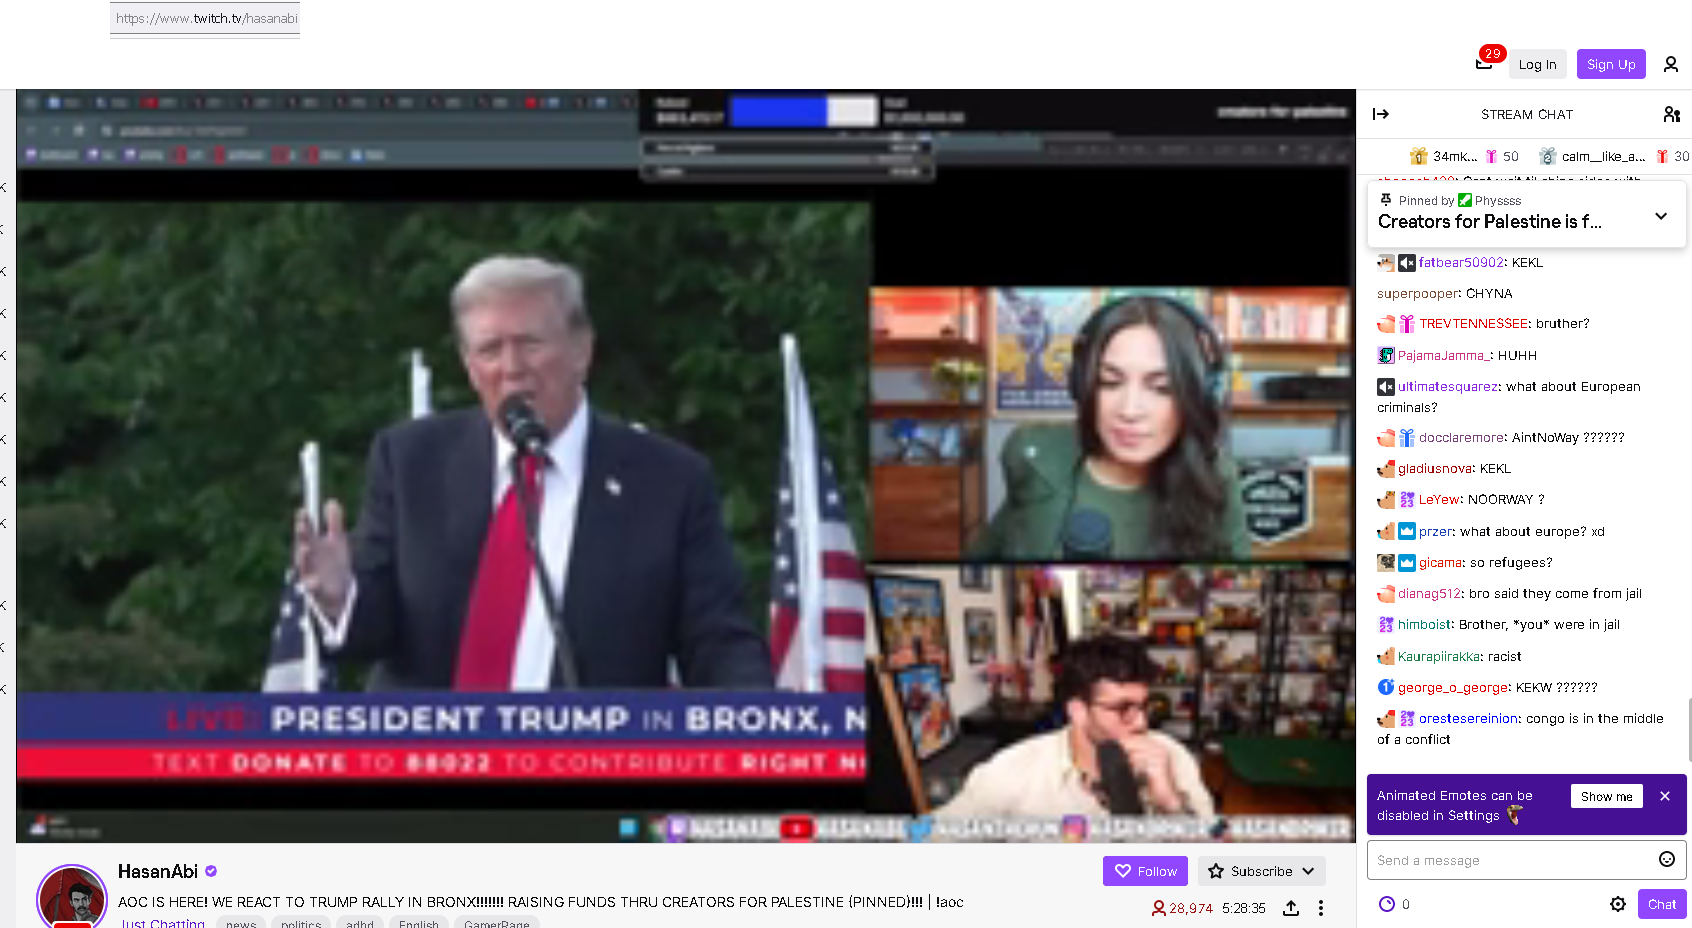Collapse the stream chat panel
This screenshot has height=928, width=1692.
1381,114
